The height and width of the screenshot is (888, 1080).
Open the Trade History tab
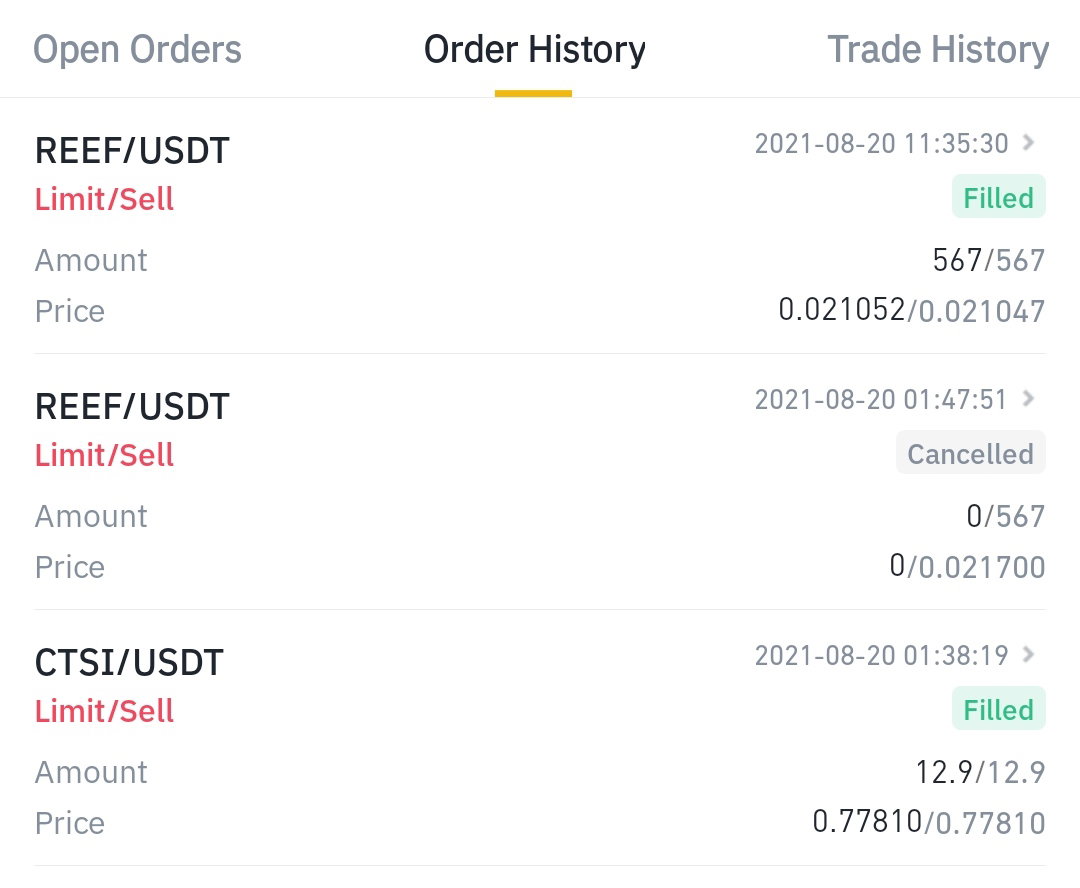pyautogui.click(x=938, y=50)
